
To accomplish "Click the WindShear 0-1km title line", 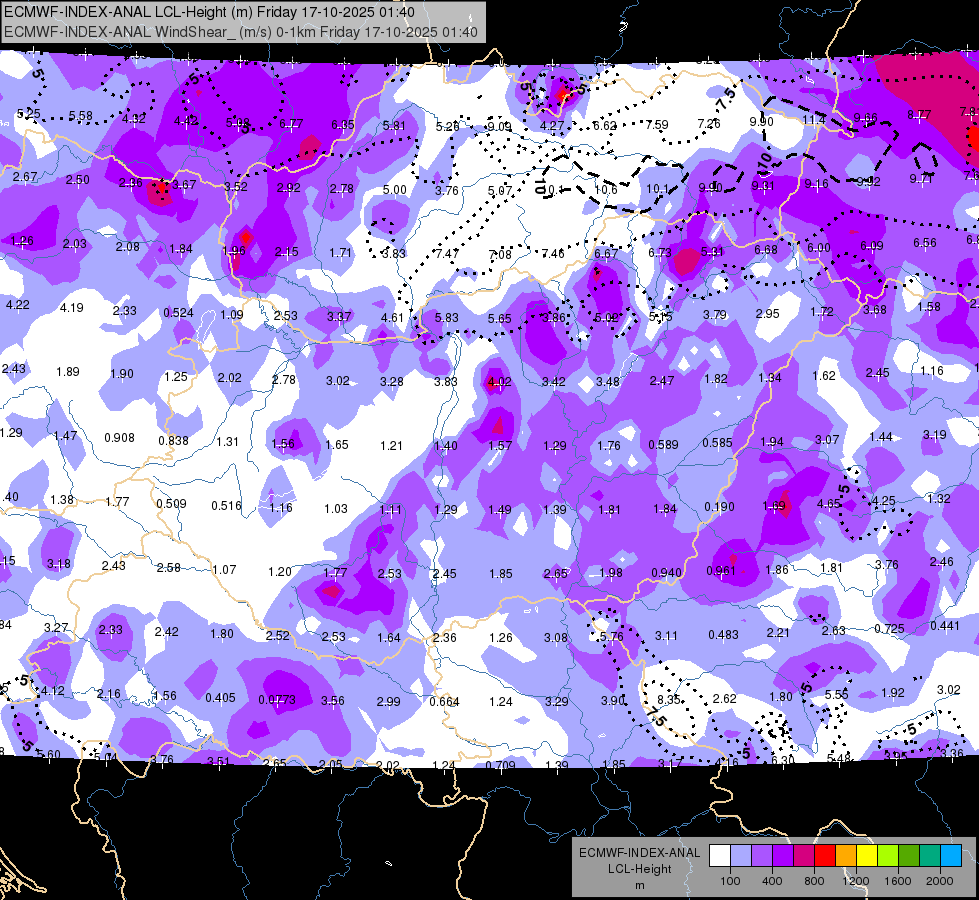I will (x=241, y=32).
